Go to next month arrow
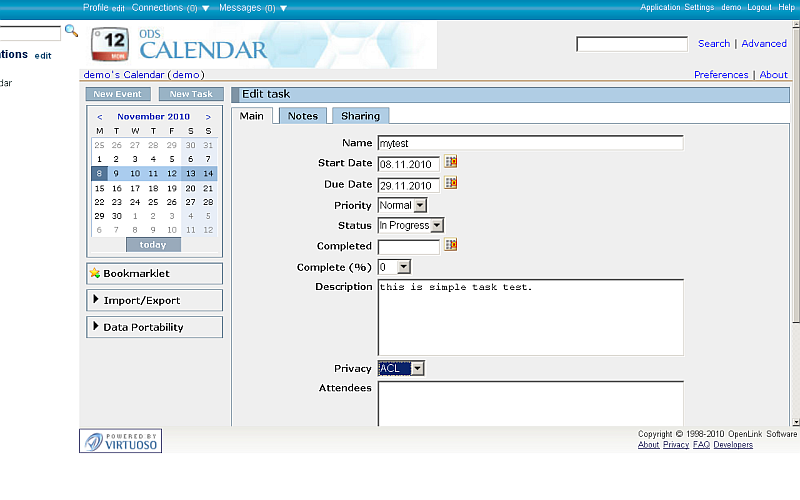Image resolution: width=800 pixels, height=500 pixels. 208,117
